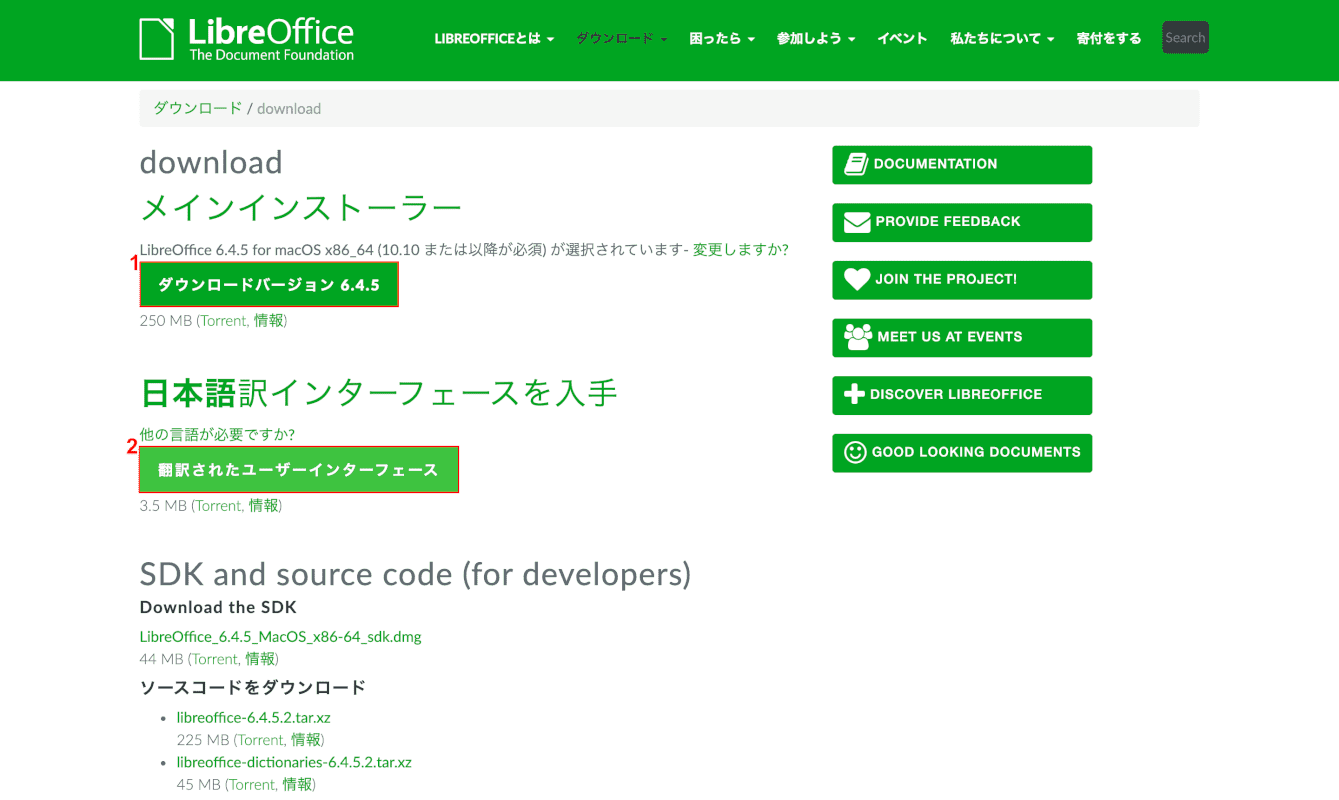1339x800 pixels.
Task: Click the 翻訳されたユーザーインターフェース button
Action: point(299,470)
